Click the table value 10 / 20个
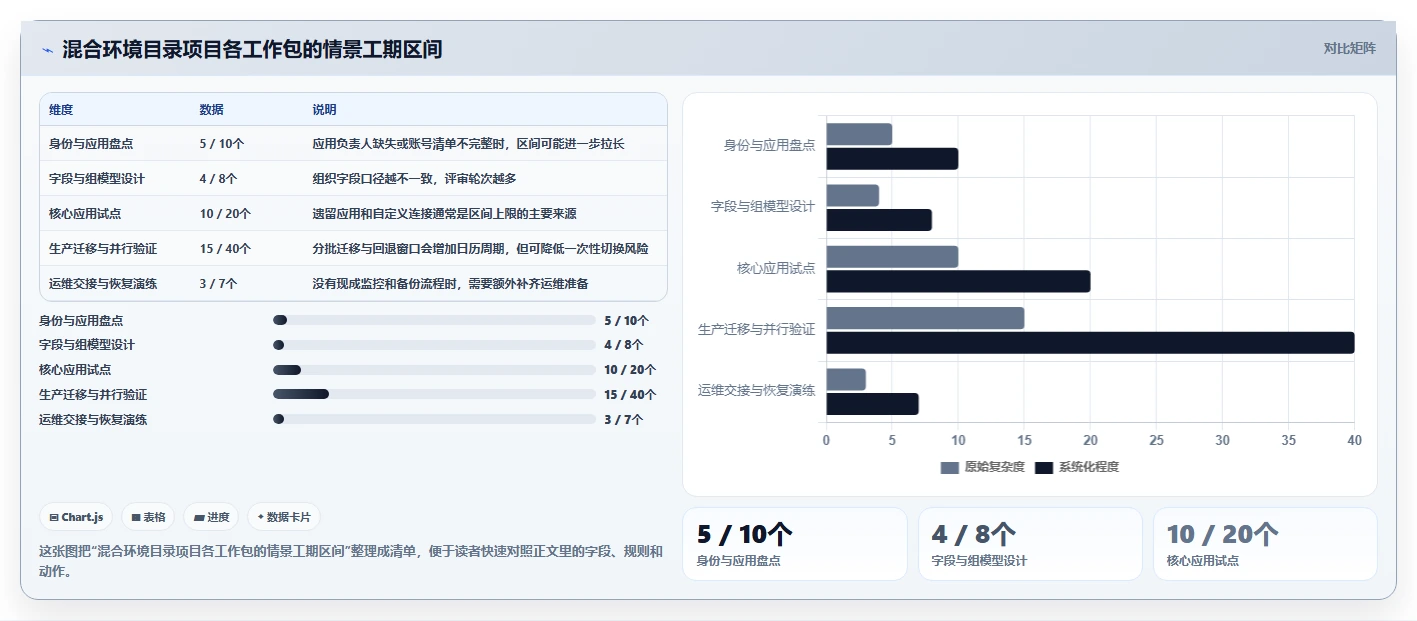The height and width of the screenshot is (621, 1417). [x=226, y=214]
